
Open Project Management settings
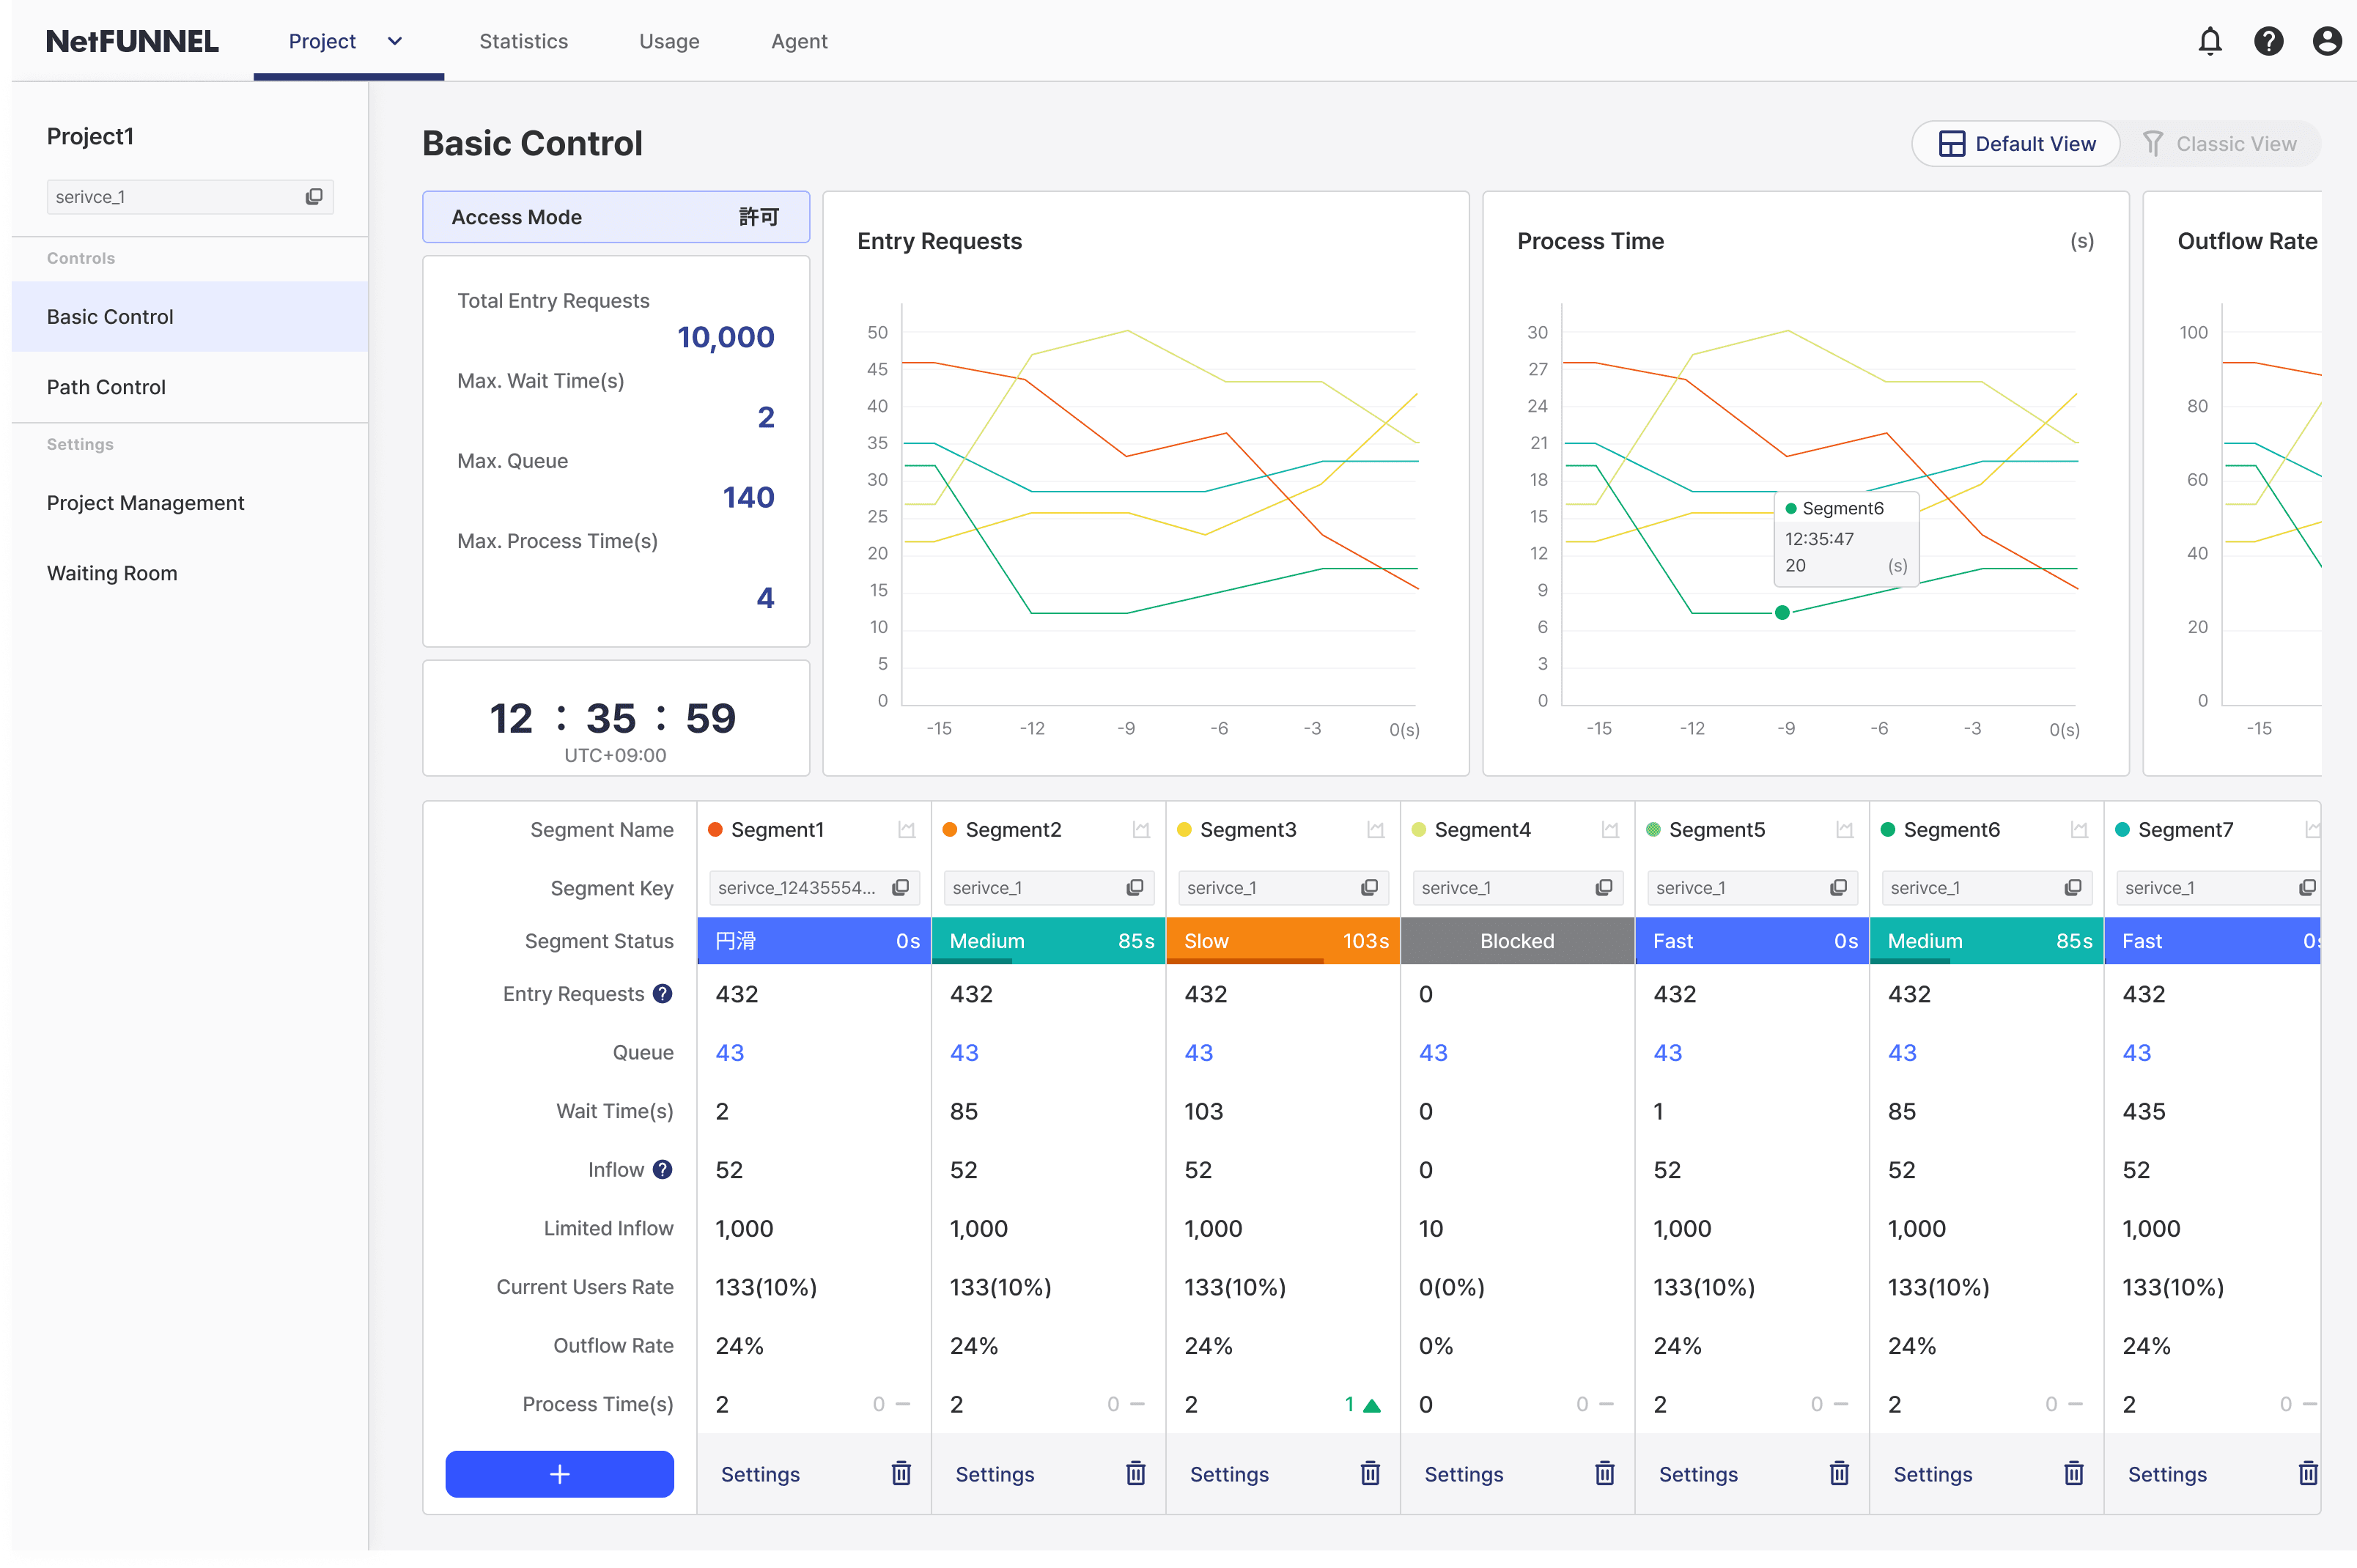click(190, 503)
